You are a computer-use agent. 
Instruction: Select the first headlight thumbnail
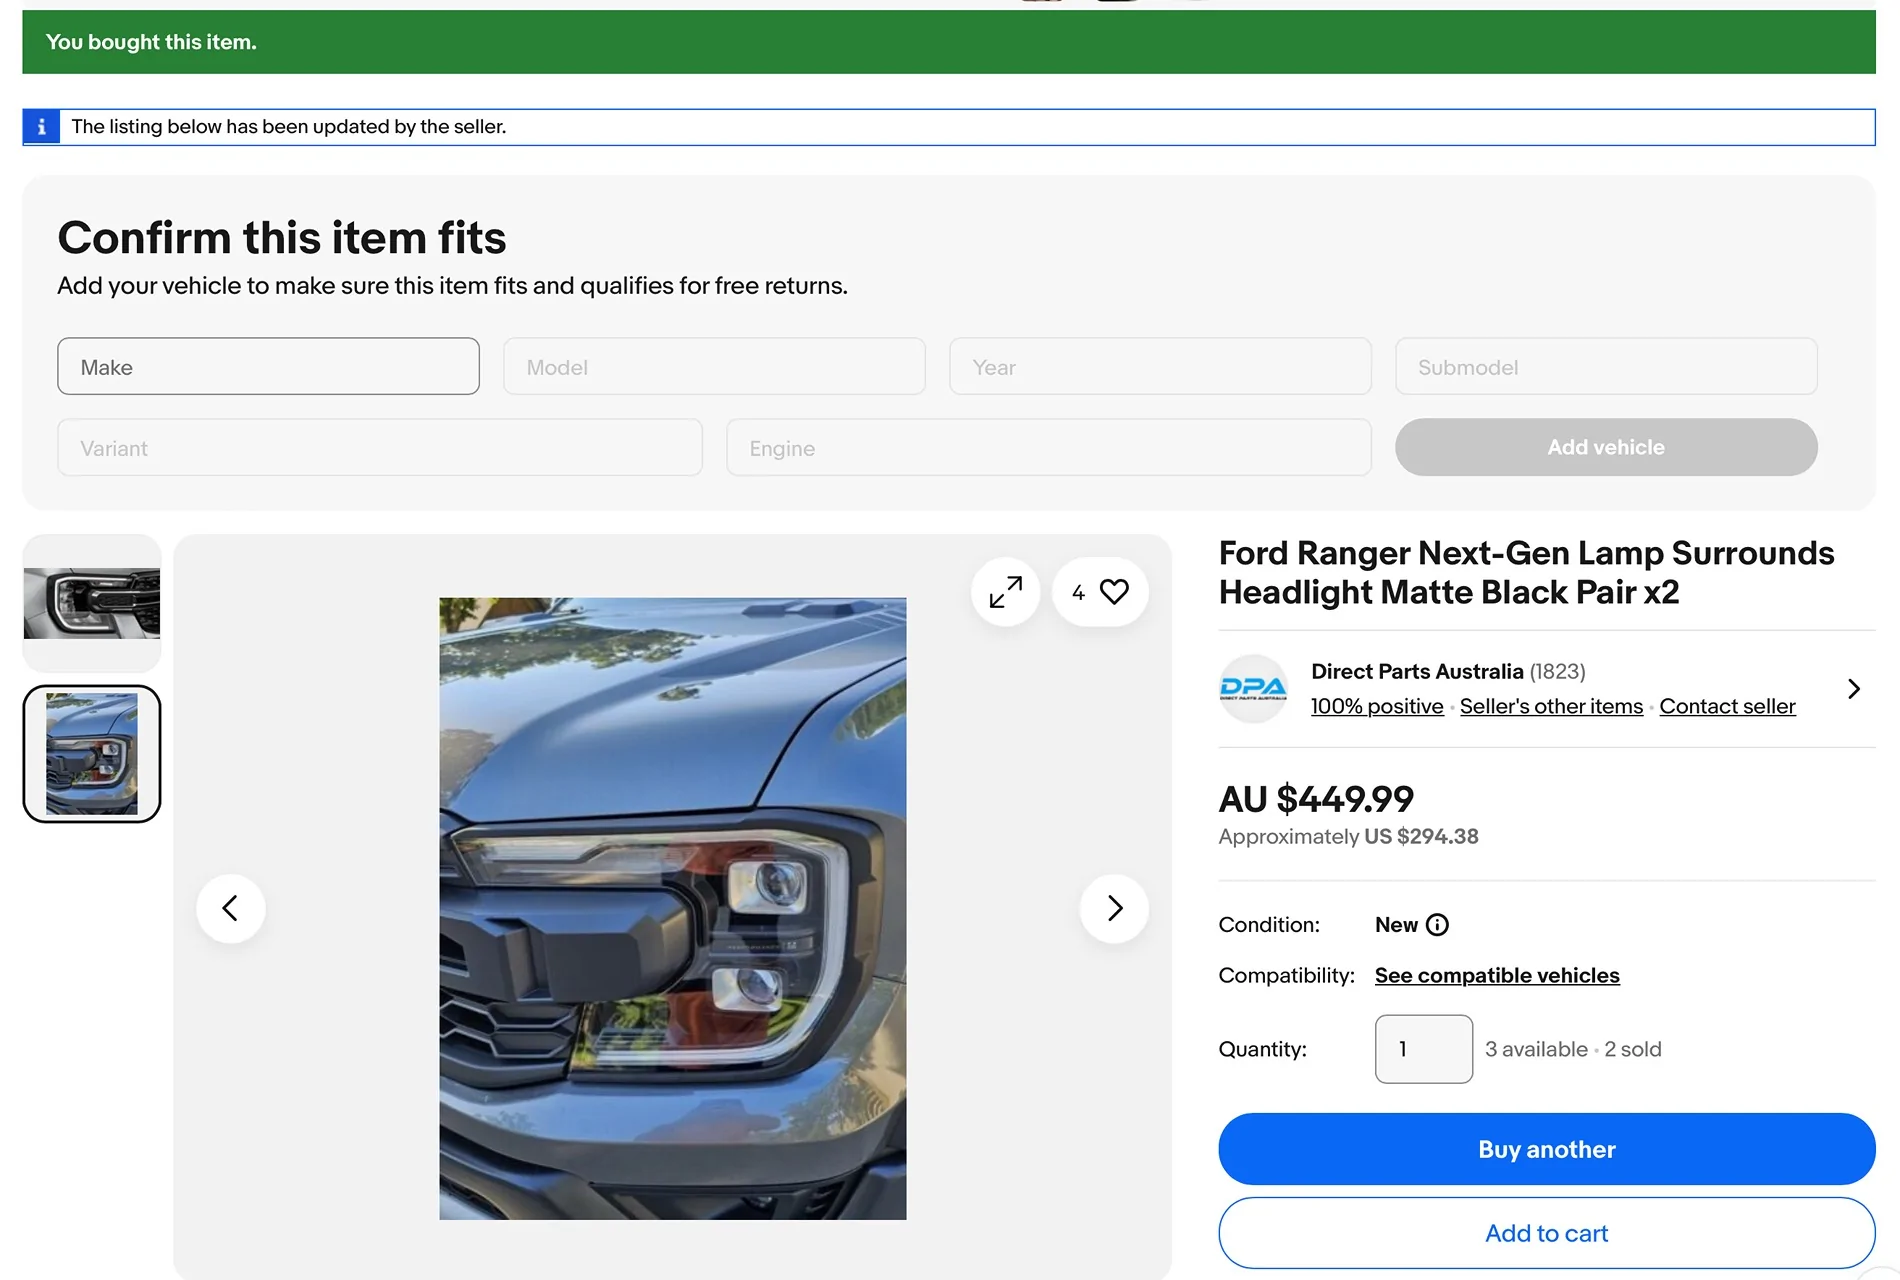pos(92,603)
